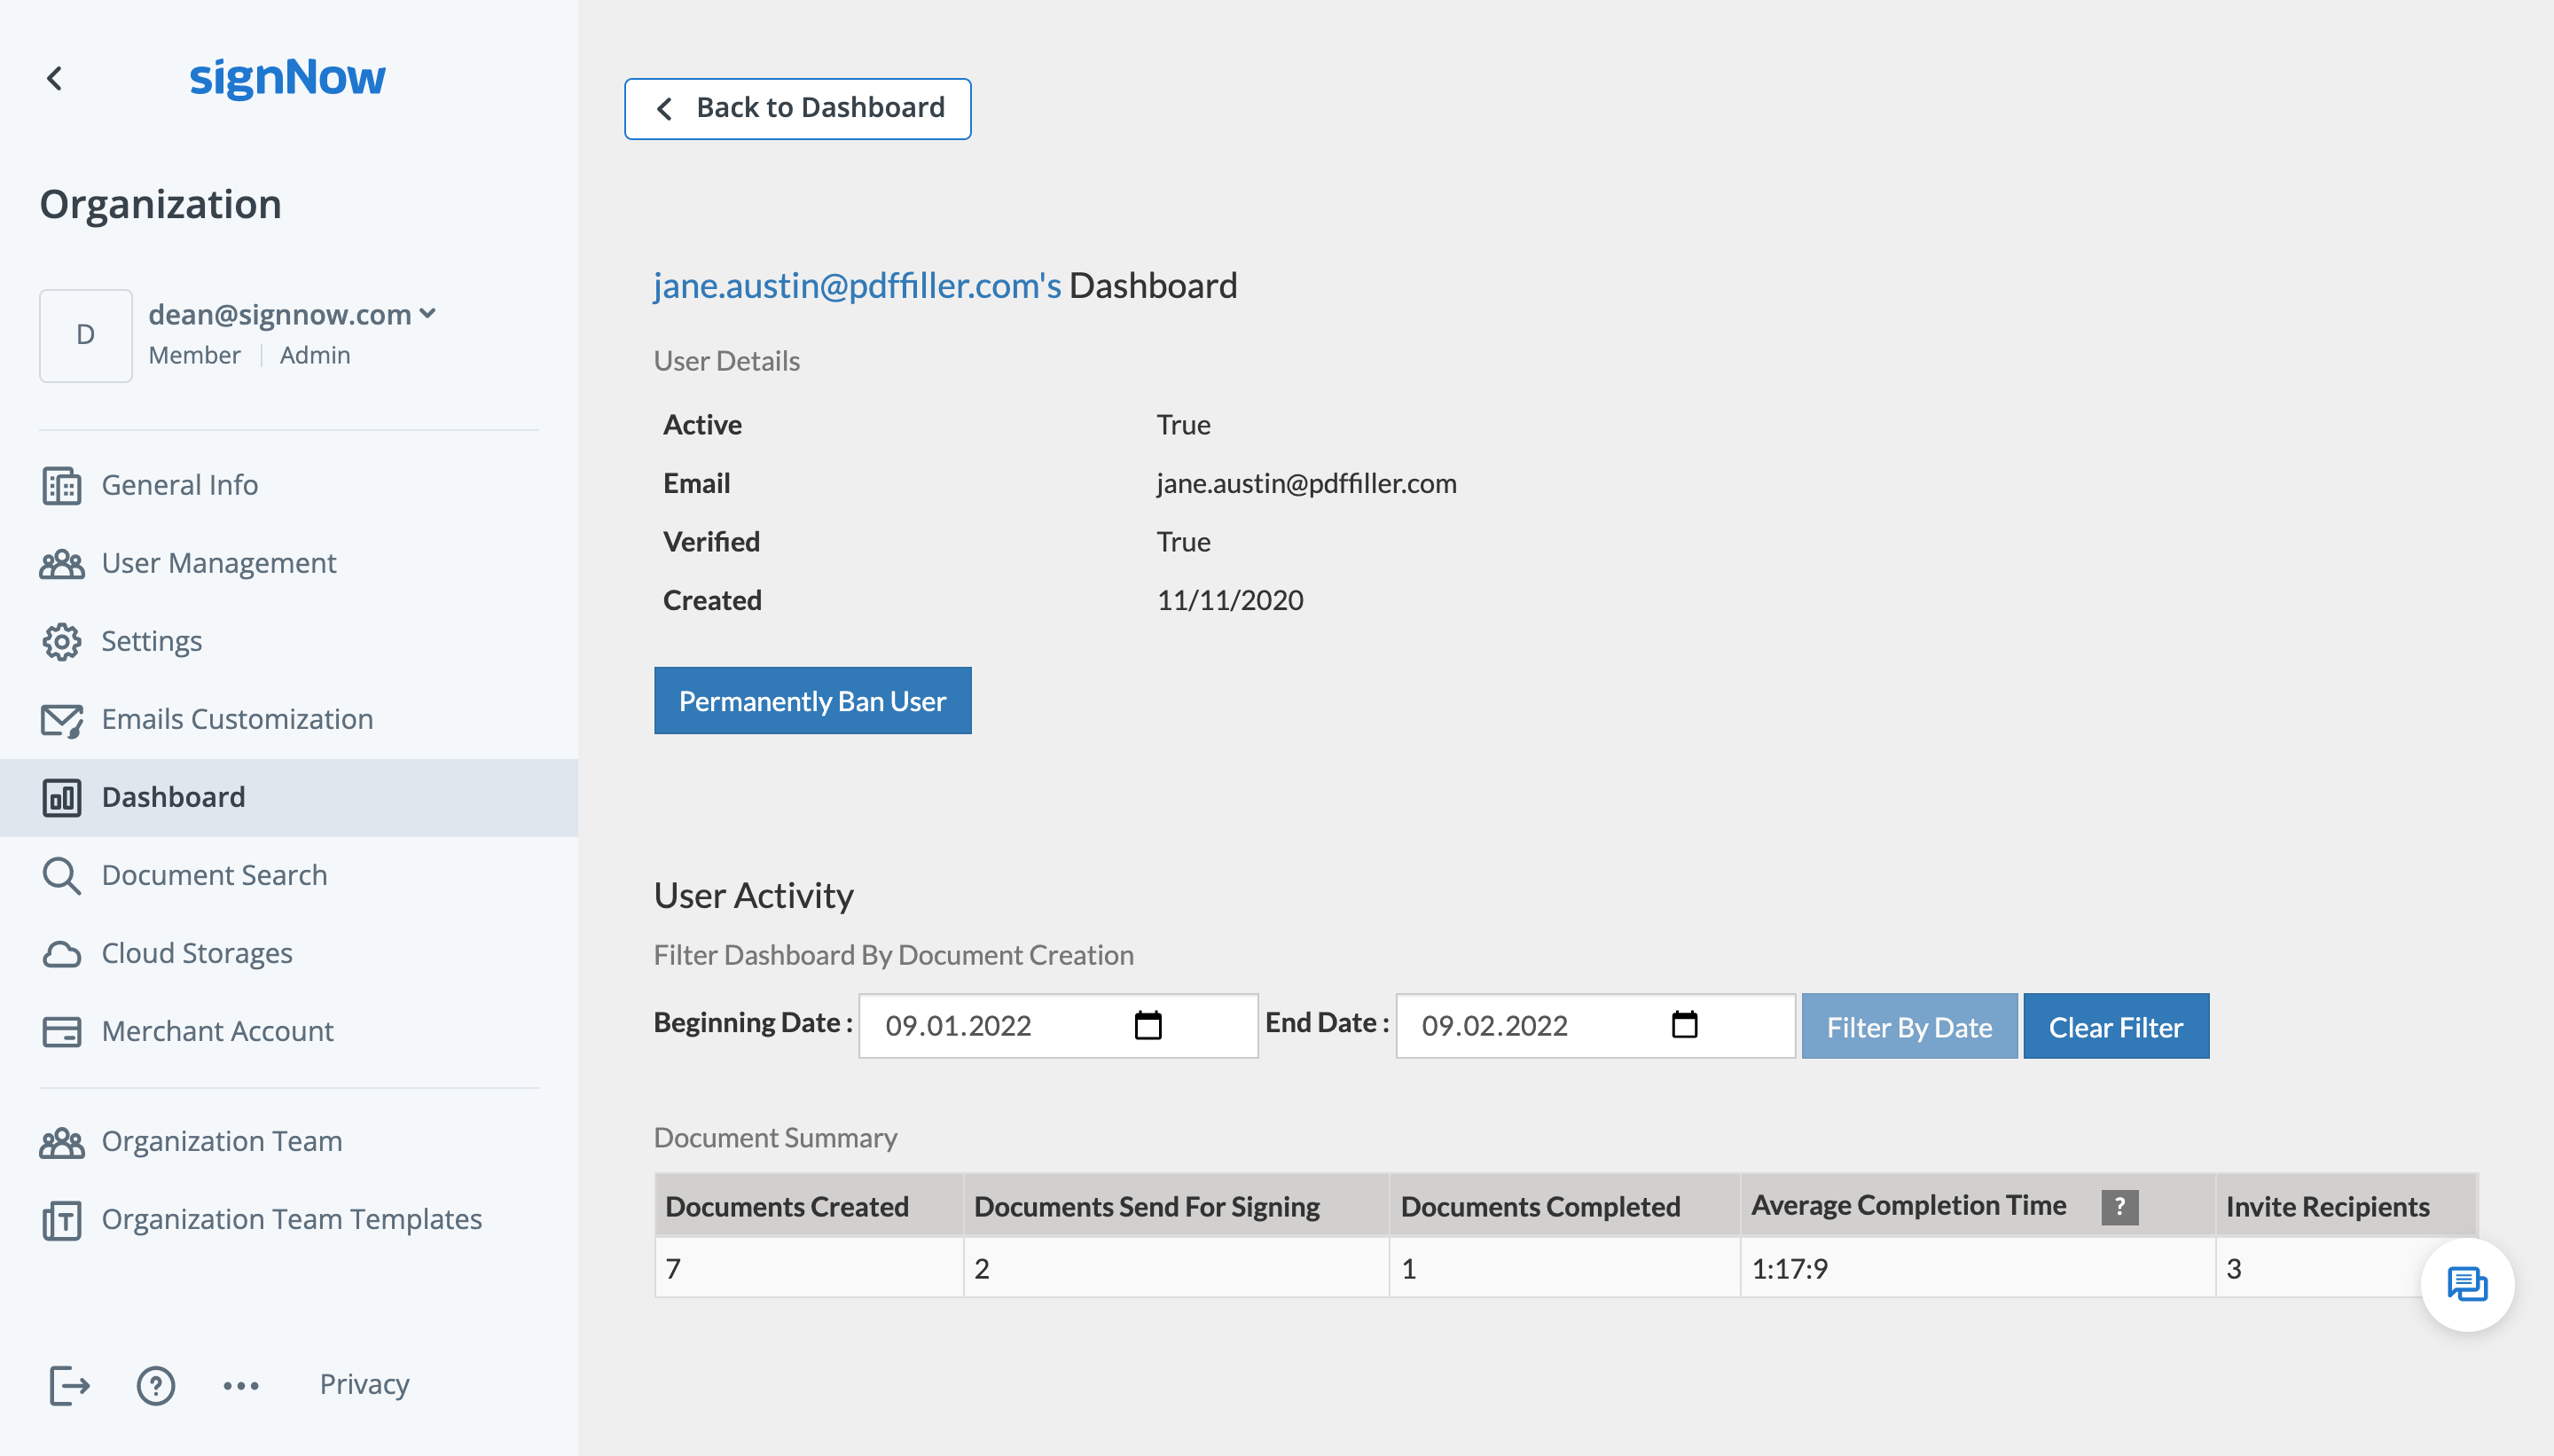Open Beginning Date calendar picker icon
Screen dimensions: 2554x1456
click(1148, 1025)
